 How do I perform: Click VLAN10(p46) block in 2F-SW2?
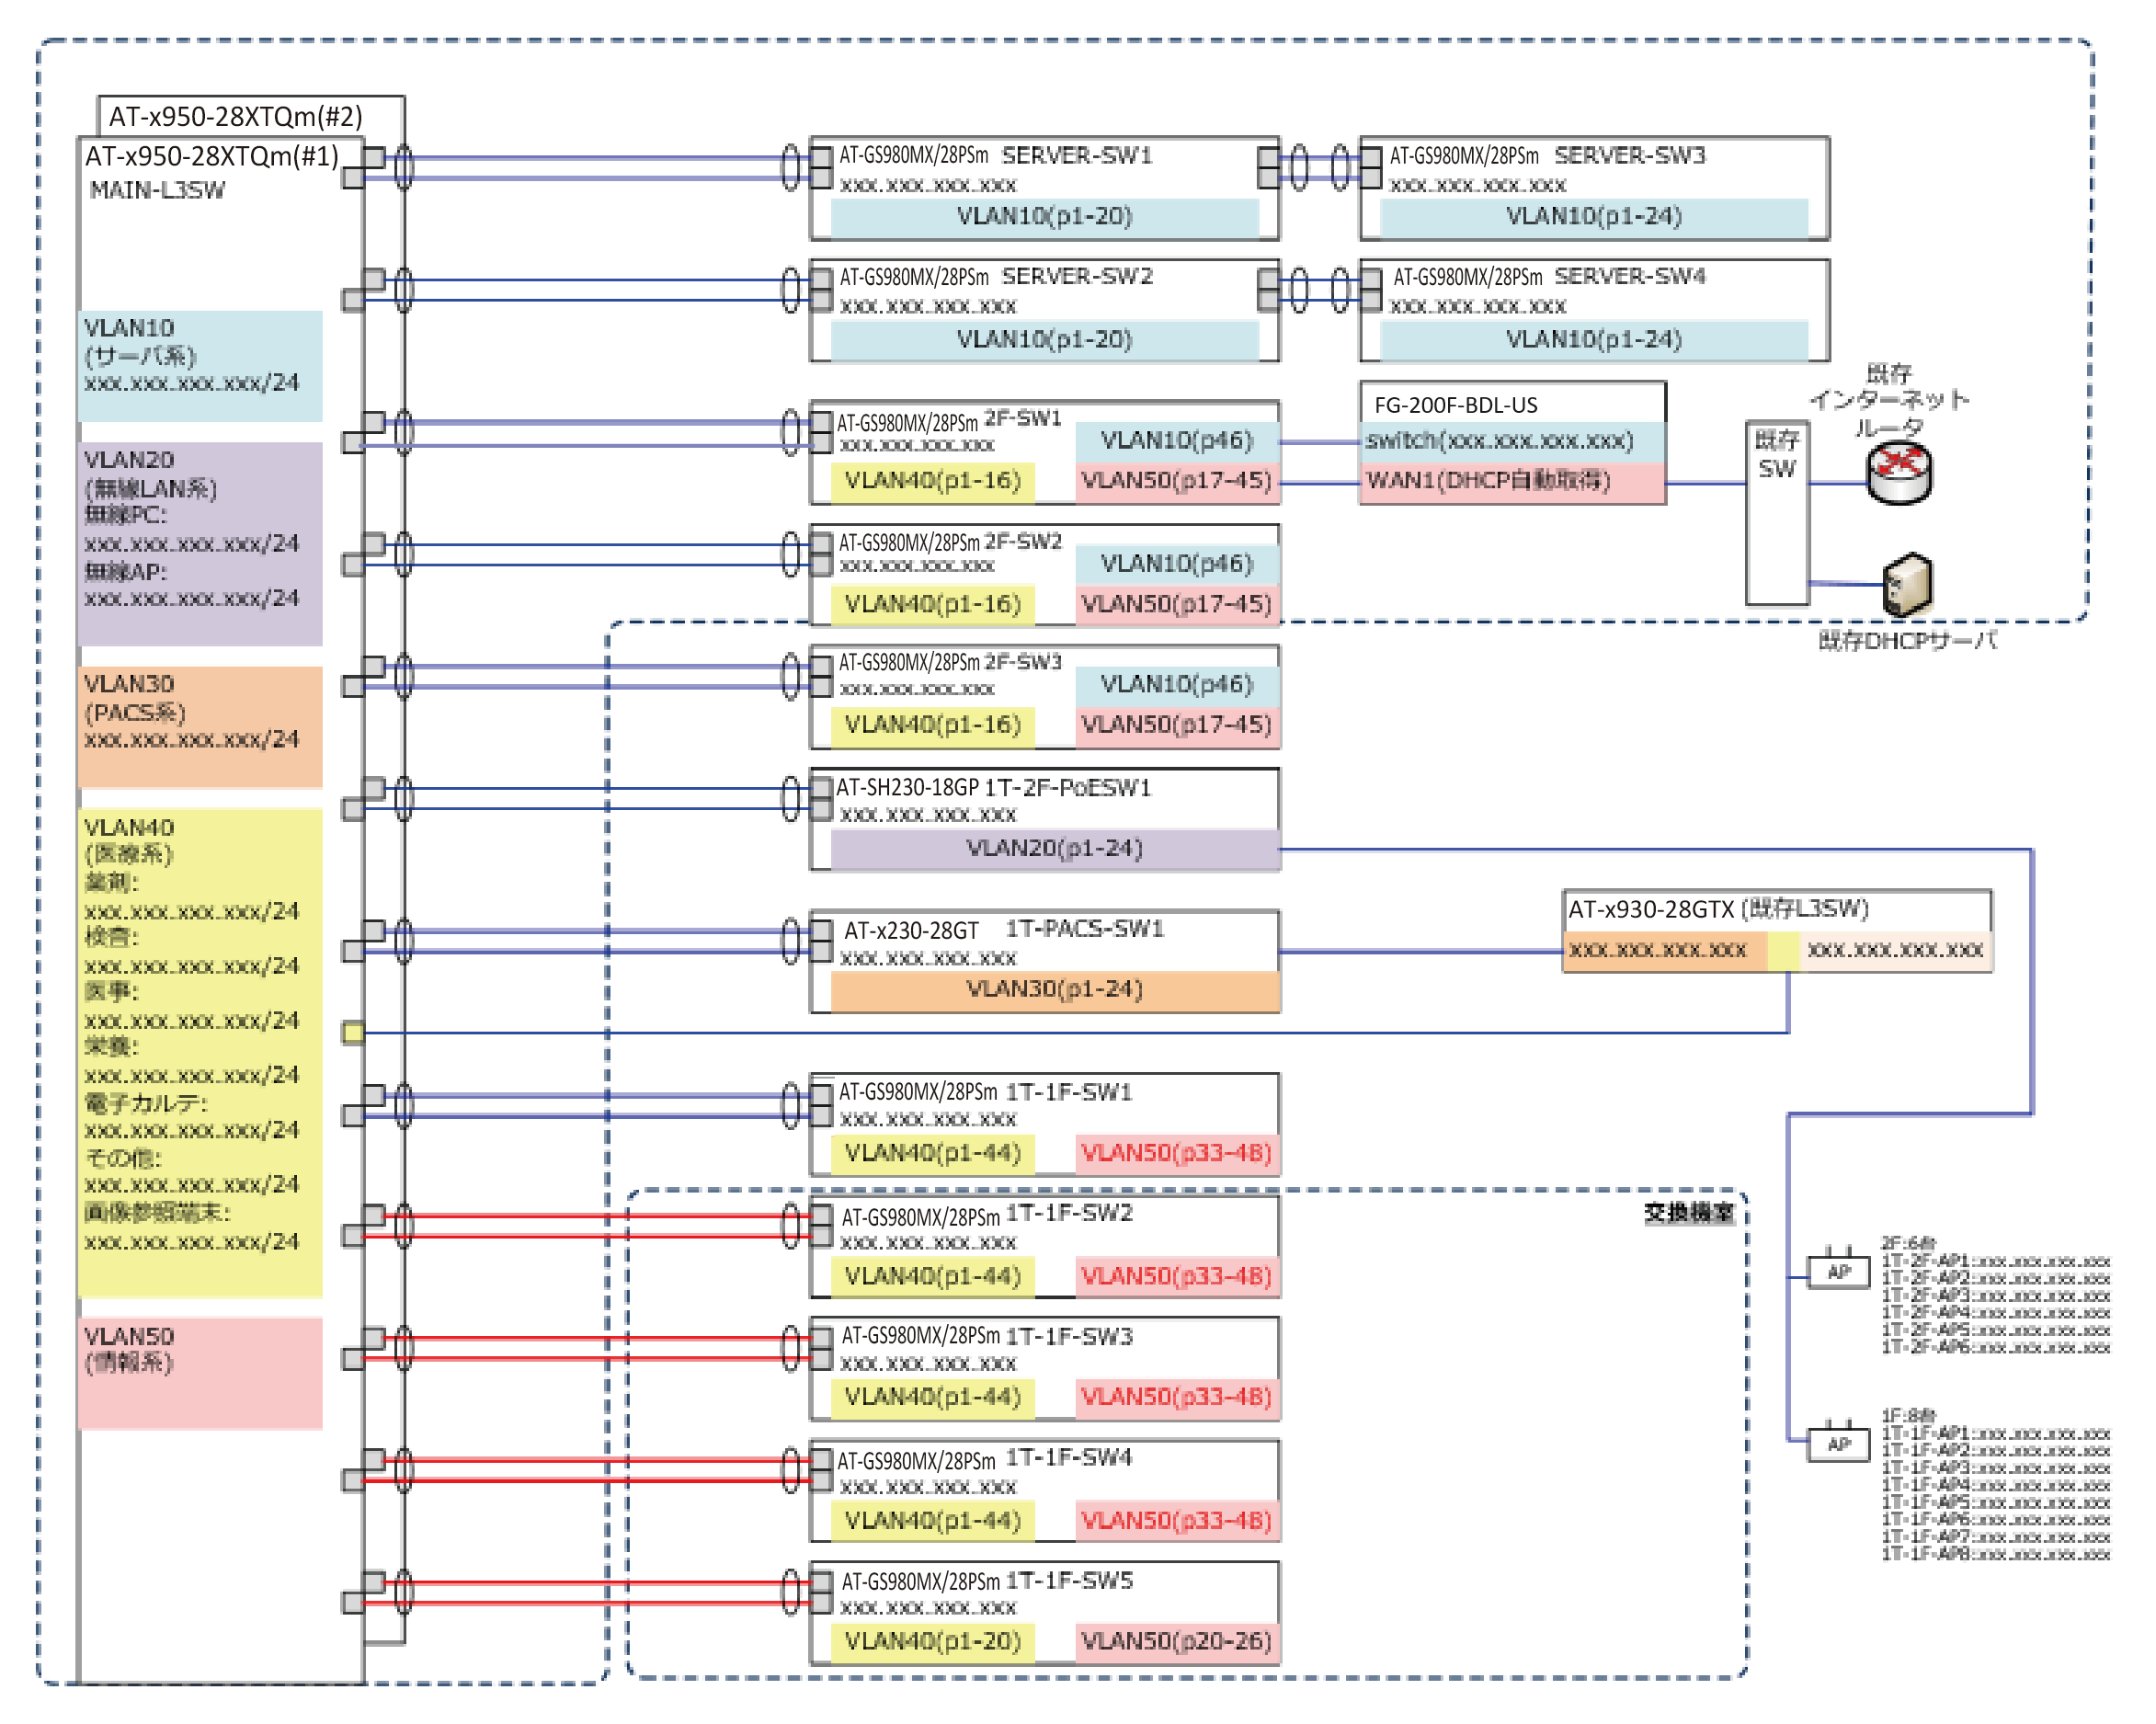click(x=1177, y=564)
